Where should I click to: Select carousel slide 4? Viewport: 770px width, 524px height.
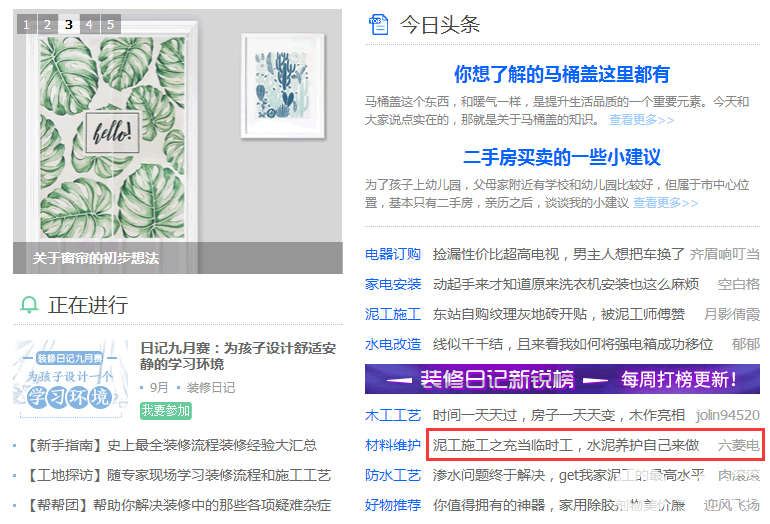[89, 24]
